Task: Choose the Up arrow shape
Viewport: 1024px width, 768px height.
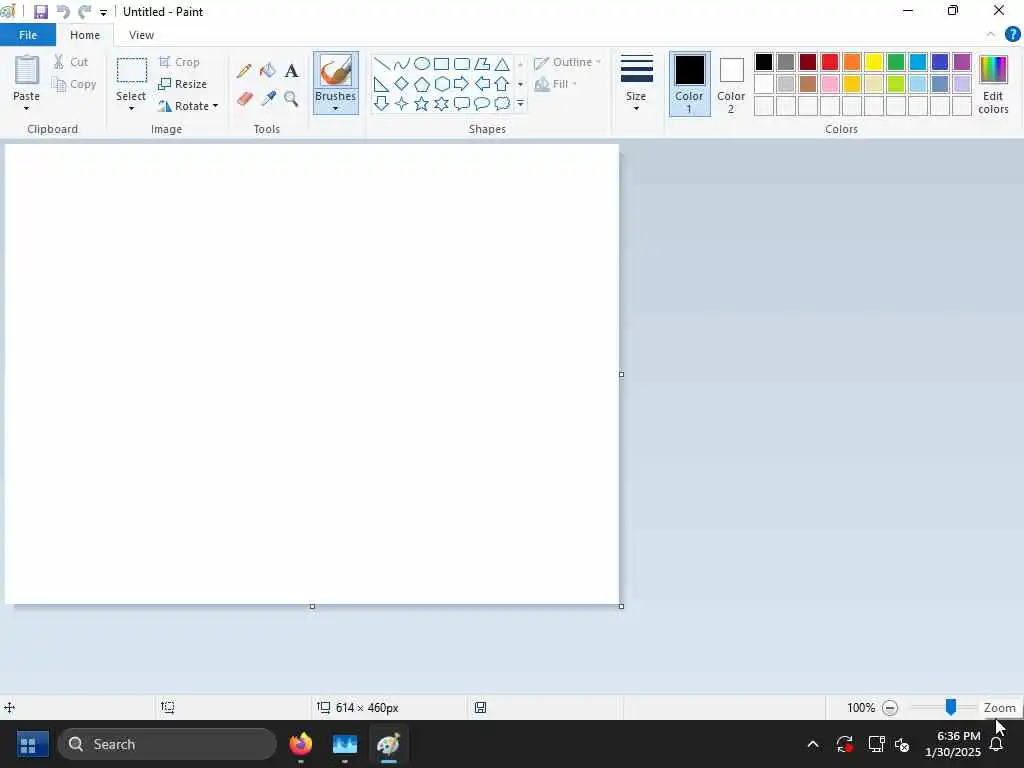Action: click(x=502, y=84)
